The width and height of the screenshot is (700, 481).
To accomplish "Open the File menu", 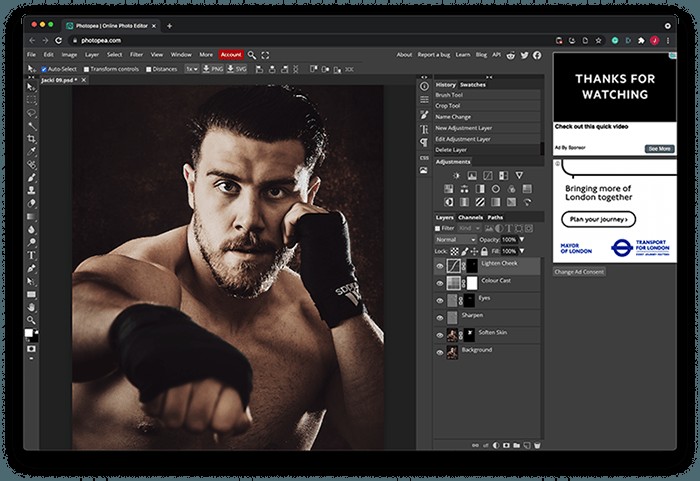I will point(31,55).
